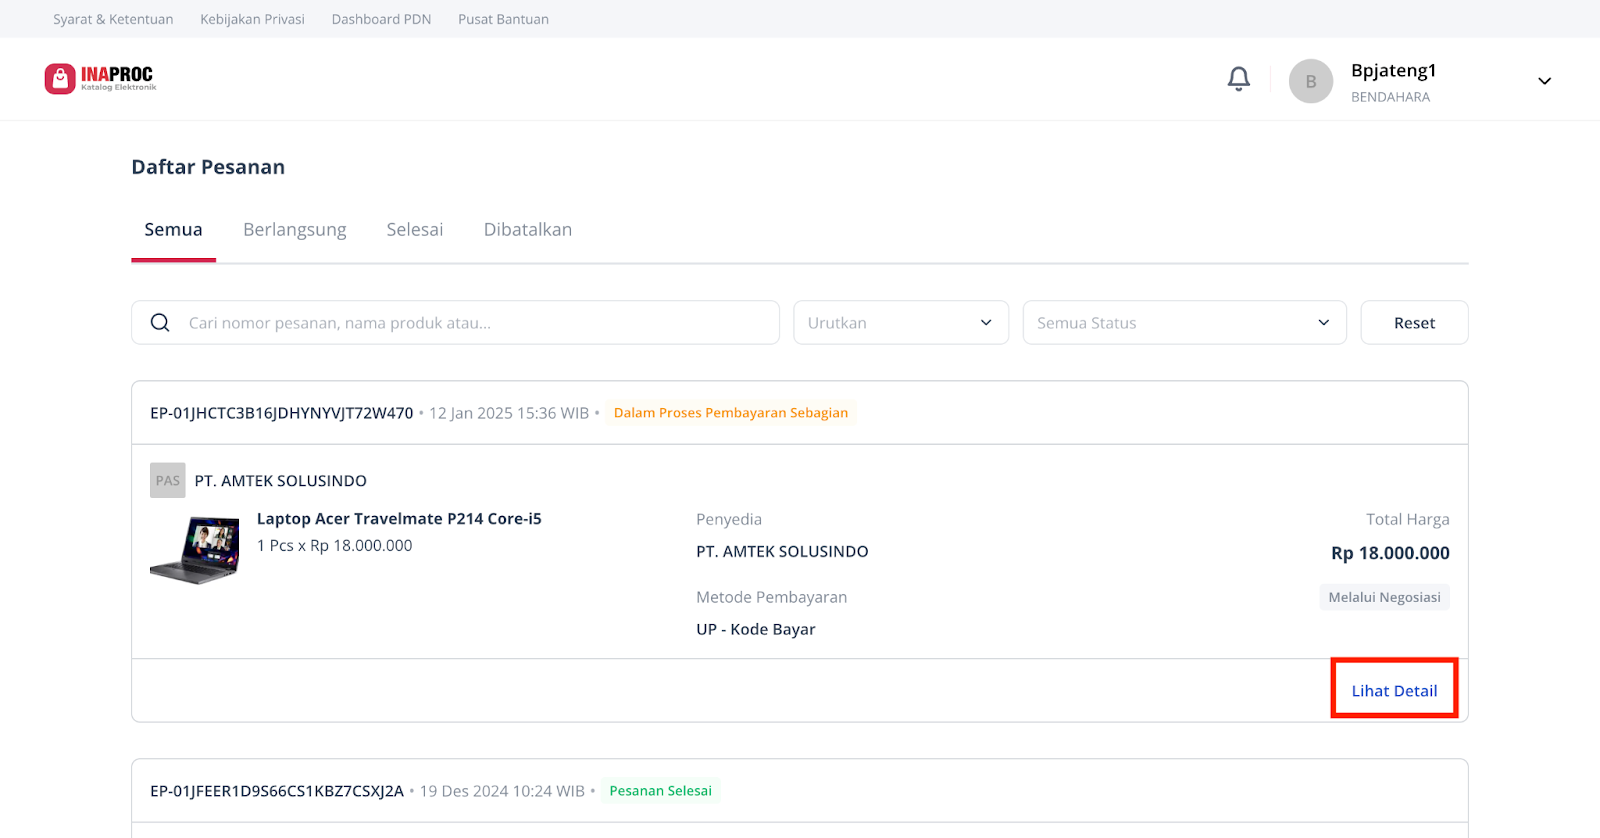The height and width of the screenshot is (838, 1600).
Task: Click order number EP-01JHCTC3B16JDHYNYVJT72W470
Action: pyautogui.click(x=281, y=413)
